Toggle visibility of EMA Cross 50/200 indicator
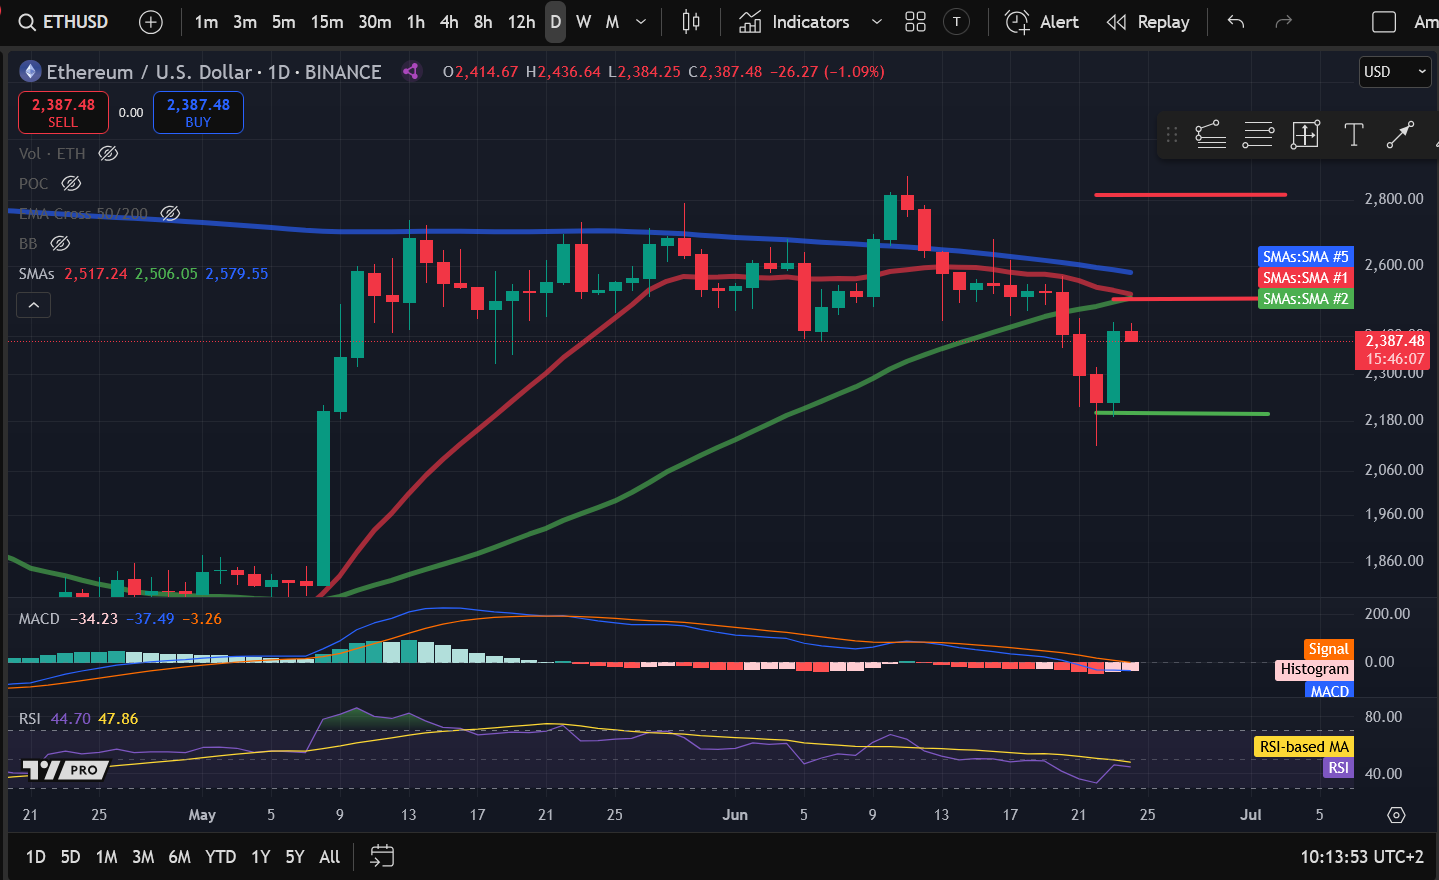Viewport: 1439px width, 880px height. pos(170,213)
